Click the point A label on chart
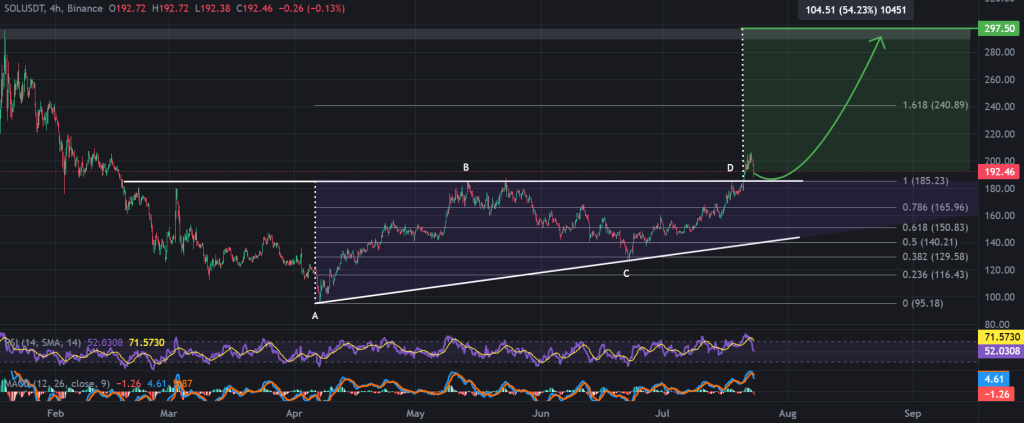This screenshot has height=423, width=1024. (315, 314)
